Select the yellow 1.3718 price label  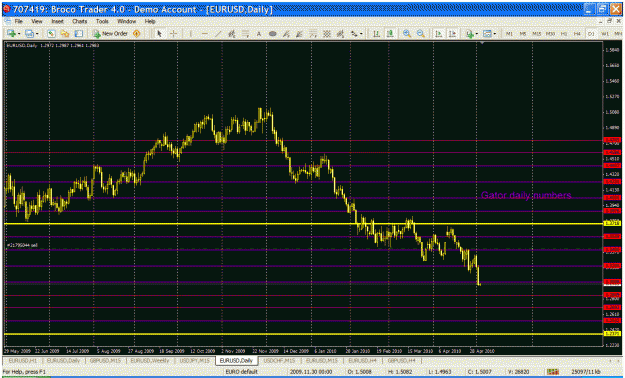(612, 223)
